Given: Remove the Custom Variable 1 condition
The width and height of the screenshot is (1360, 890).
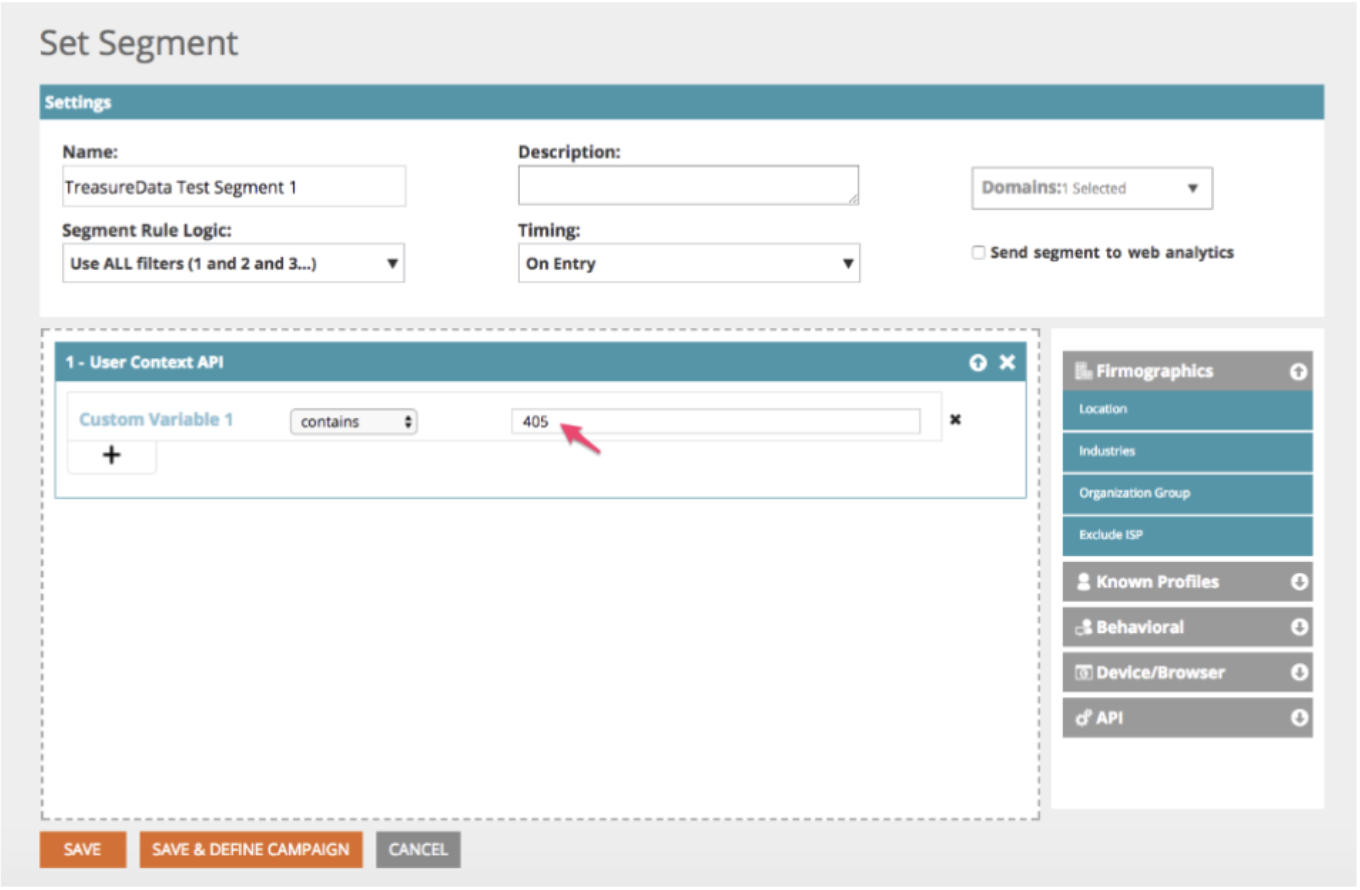Looking at the screenshot, I should [955, 420].
